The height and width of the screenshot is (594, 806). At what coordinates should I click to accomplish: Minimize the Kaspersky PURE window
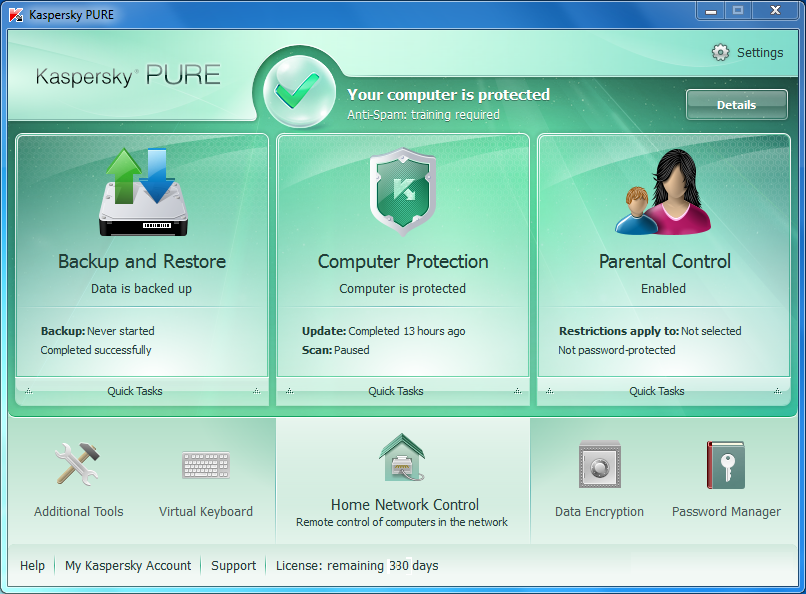point(711,11)
